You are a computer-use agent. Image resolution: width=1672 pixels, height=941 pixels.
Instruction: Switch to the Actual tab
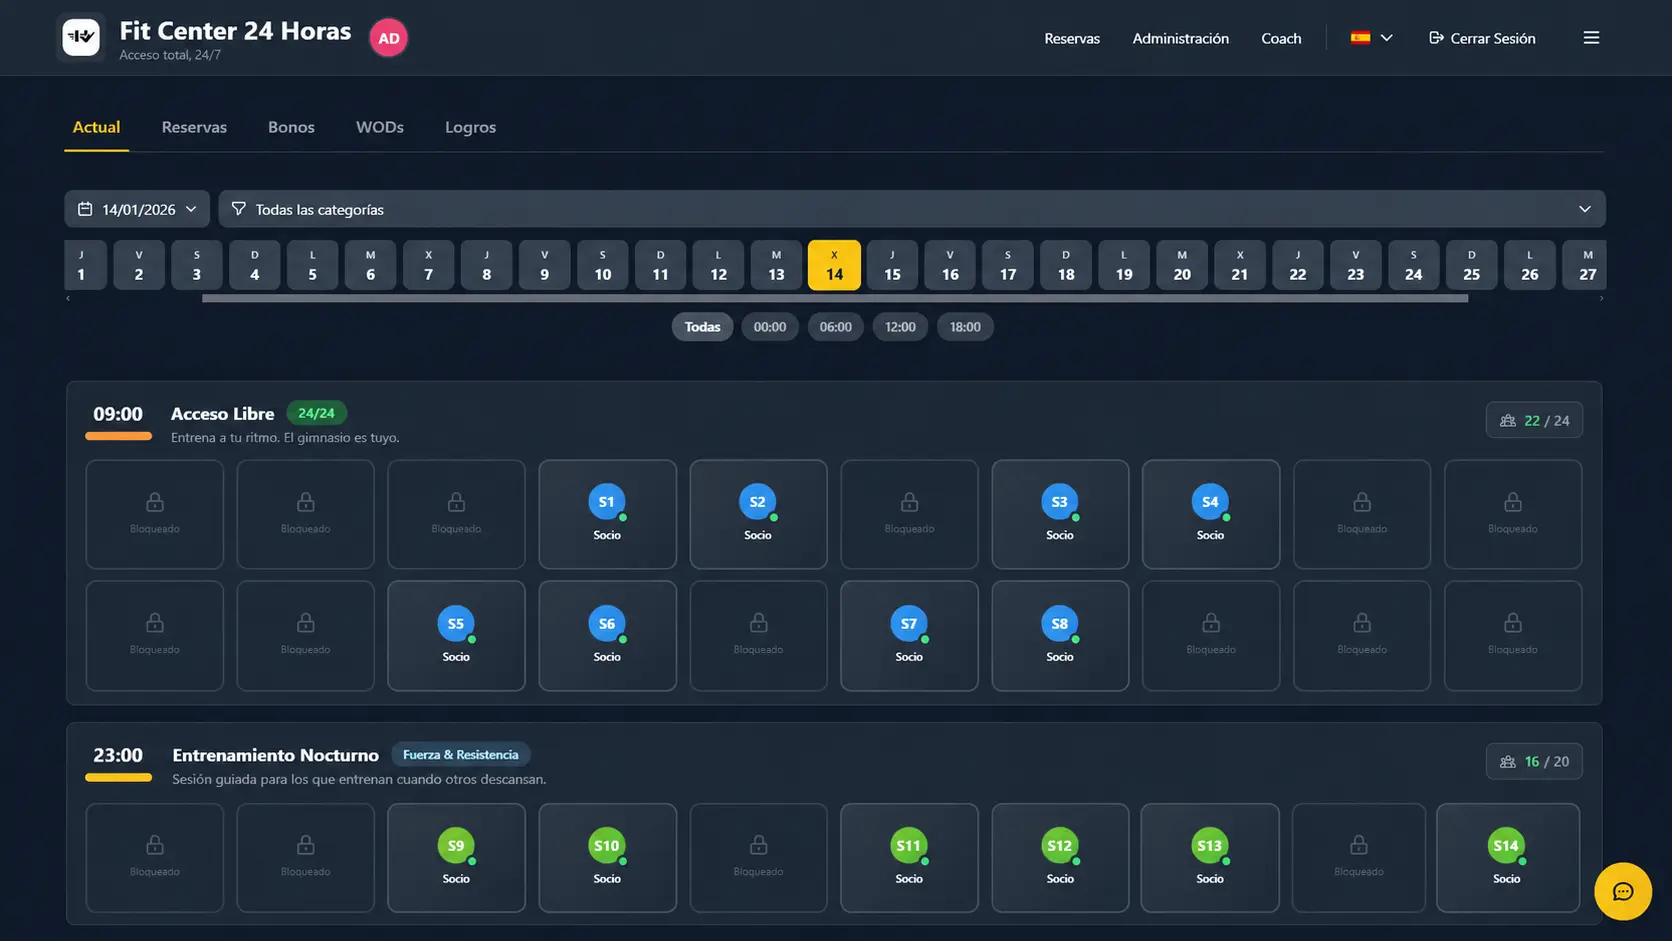tap(96, 127)
